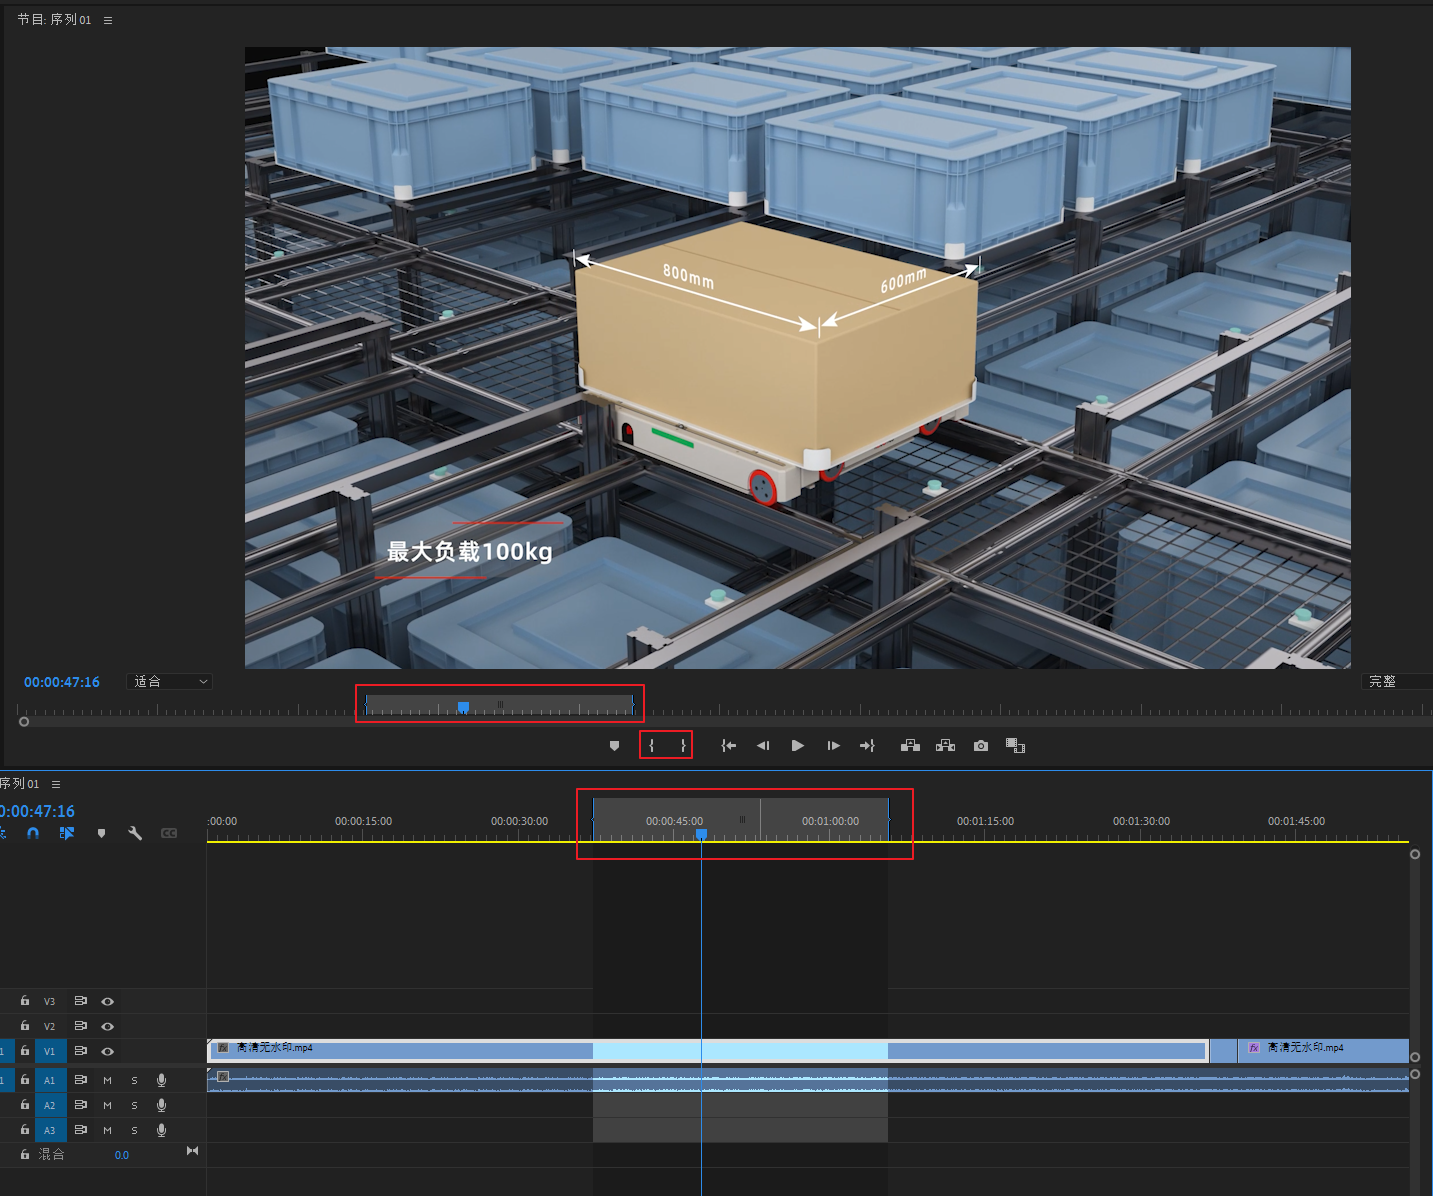Export frame with the camera icon
Image resolution: width=1433 pixels, height=1196 pixels.
click(x=981, y=746)
